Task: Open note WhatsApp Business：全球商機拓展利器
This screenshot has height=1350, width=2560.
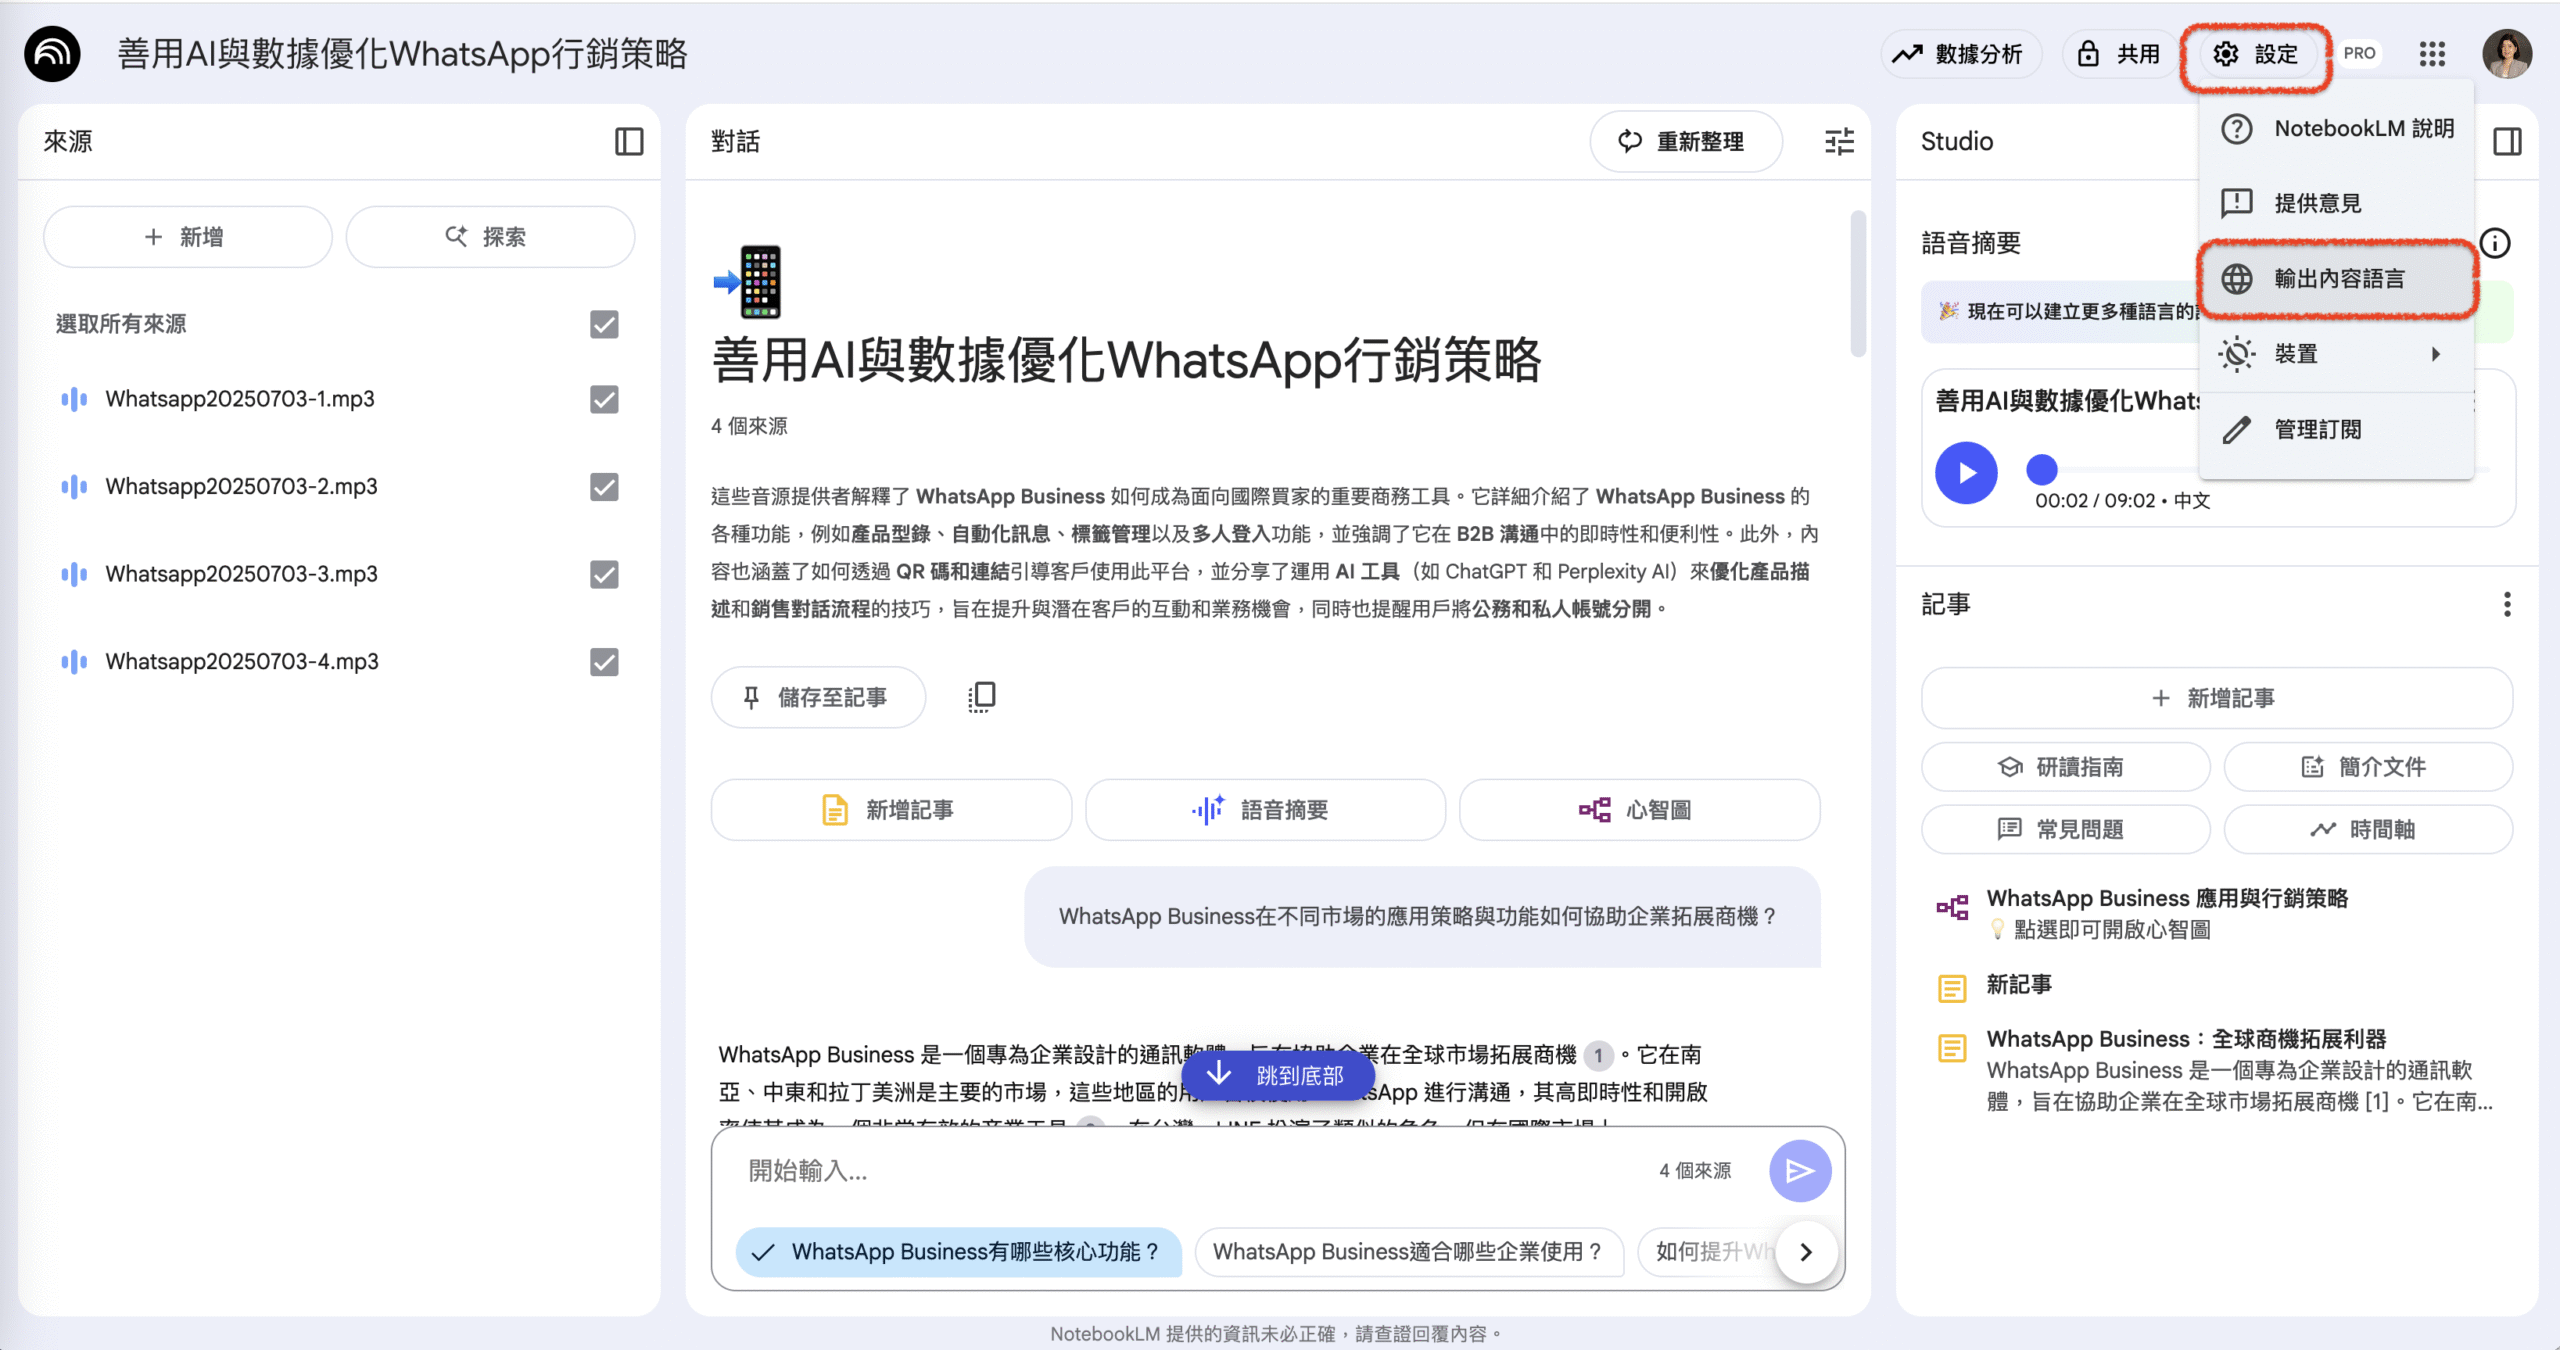Action: [2186, 1040]
